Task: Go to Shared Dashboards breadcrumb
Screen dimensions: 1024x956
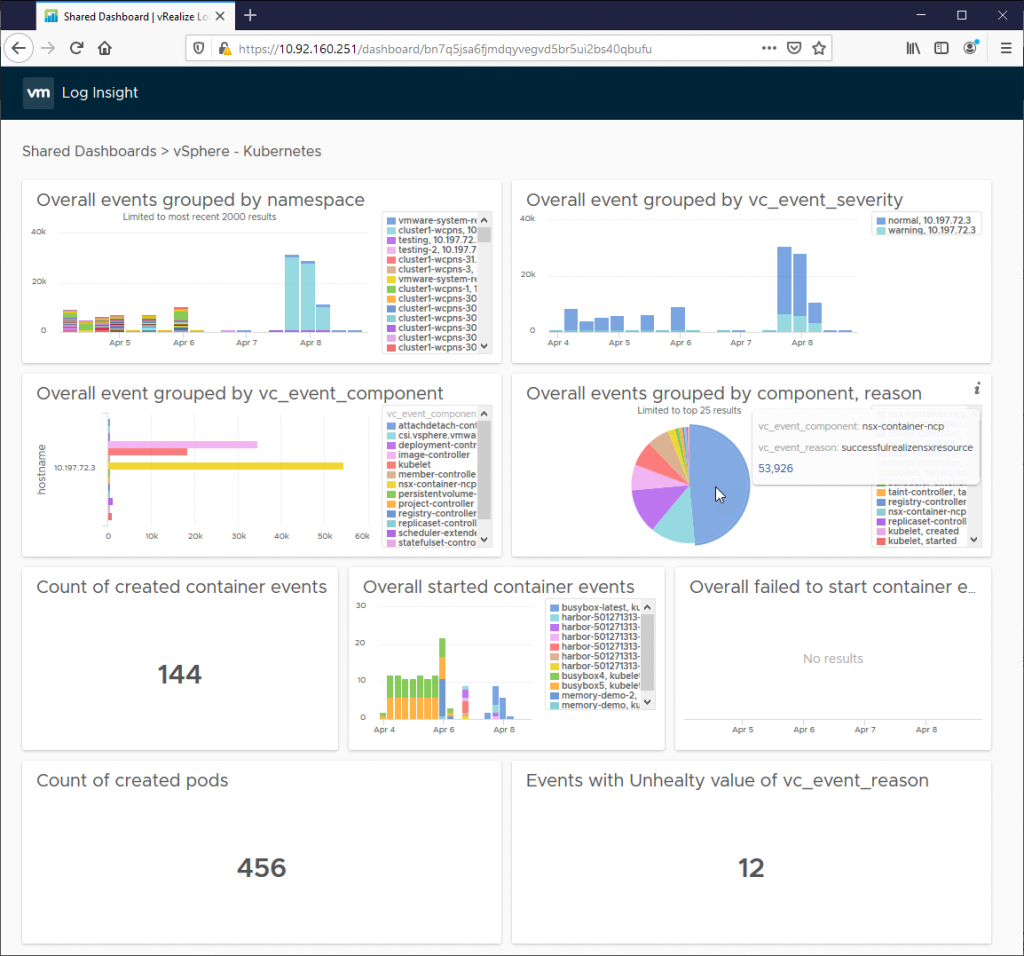Action: (x=88, y=152)
